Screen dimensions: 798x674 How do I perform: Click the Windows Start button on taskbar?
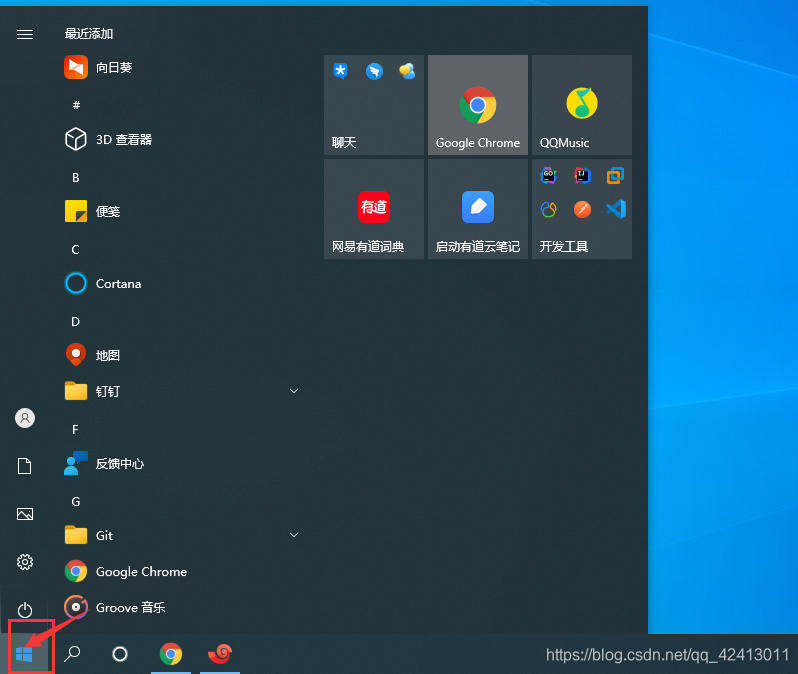24,654
